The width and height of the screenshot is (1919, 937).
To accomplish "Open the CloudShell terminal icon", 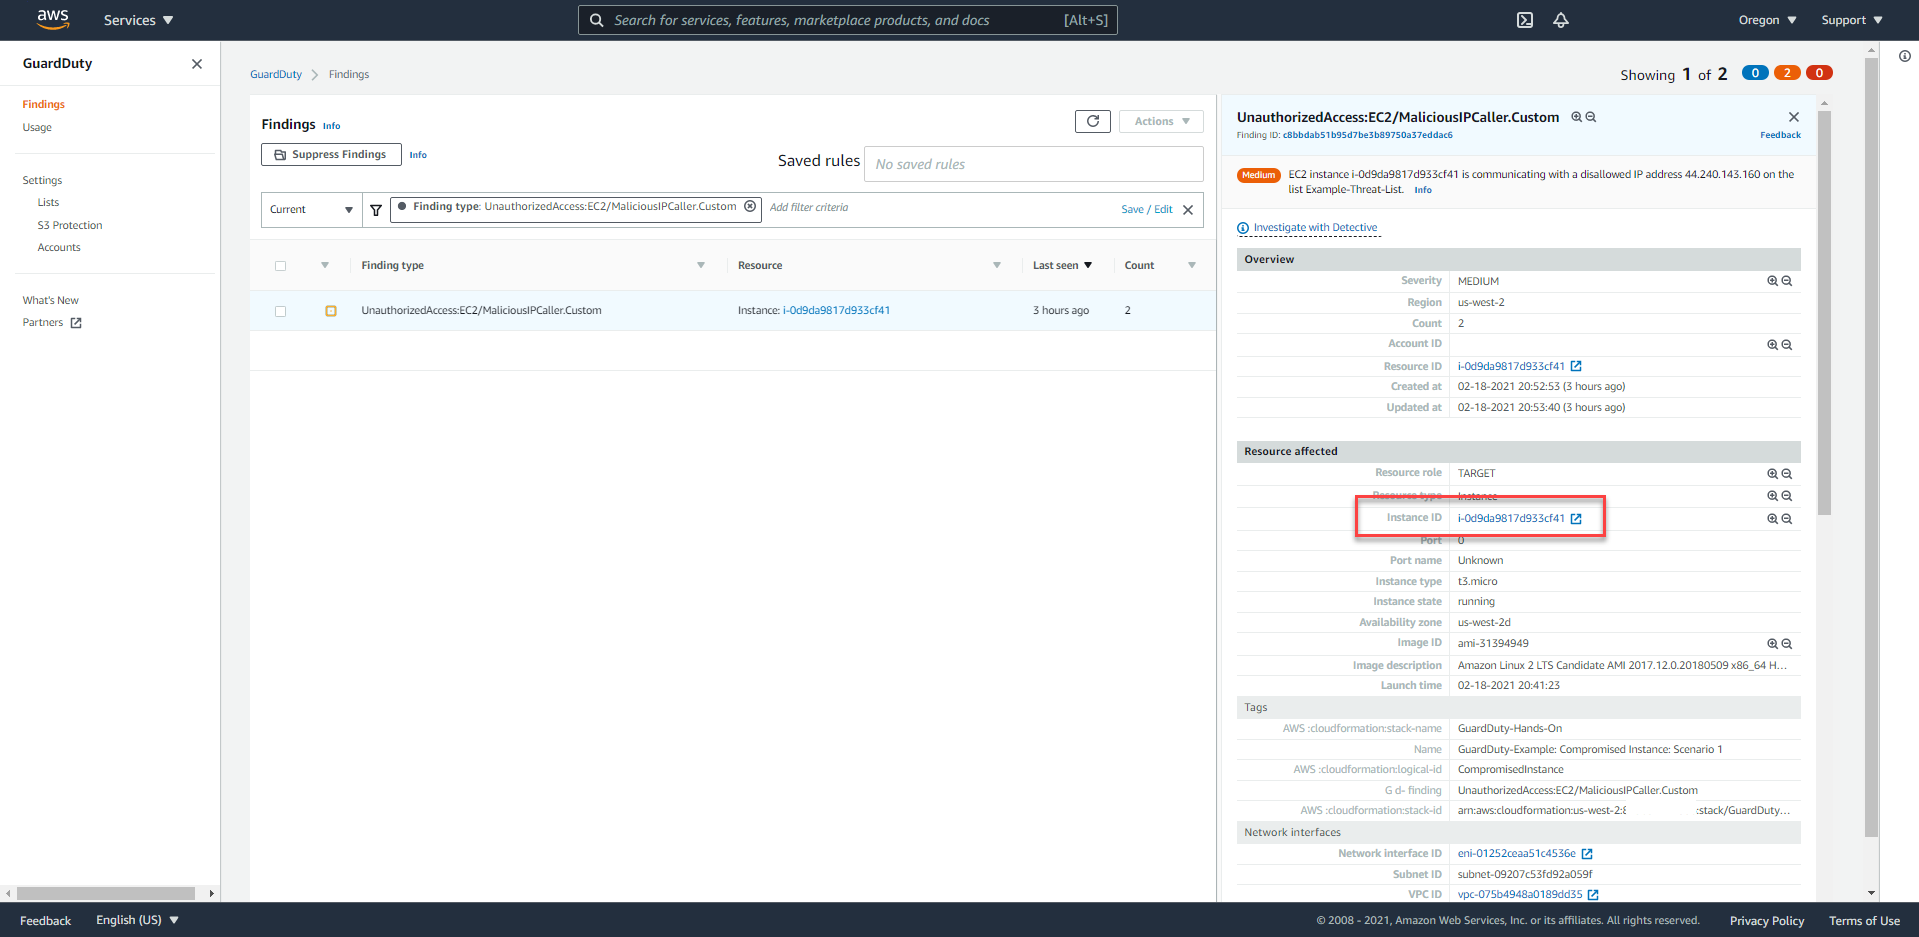I will (x=1525, y=20).
